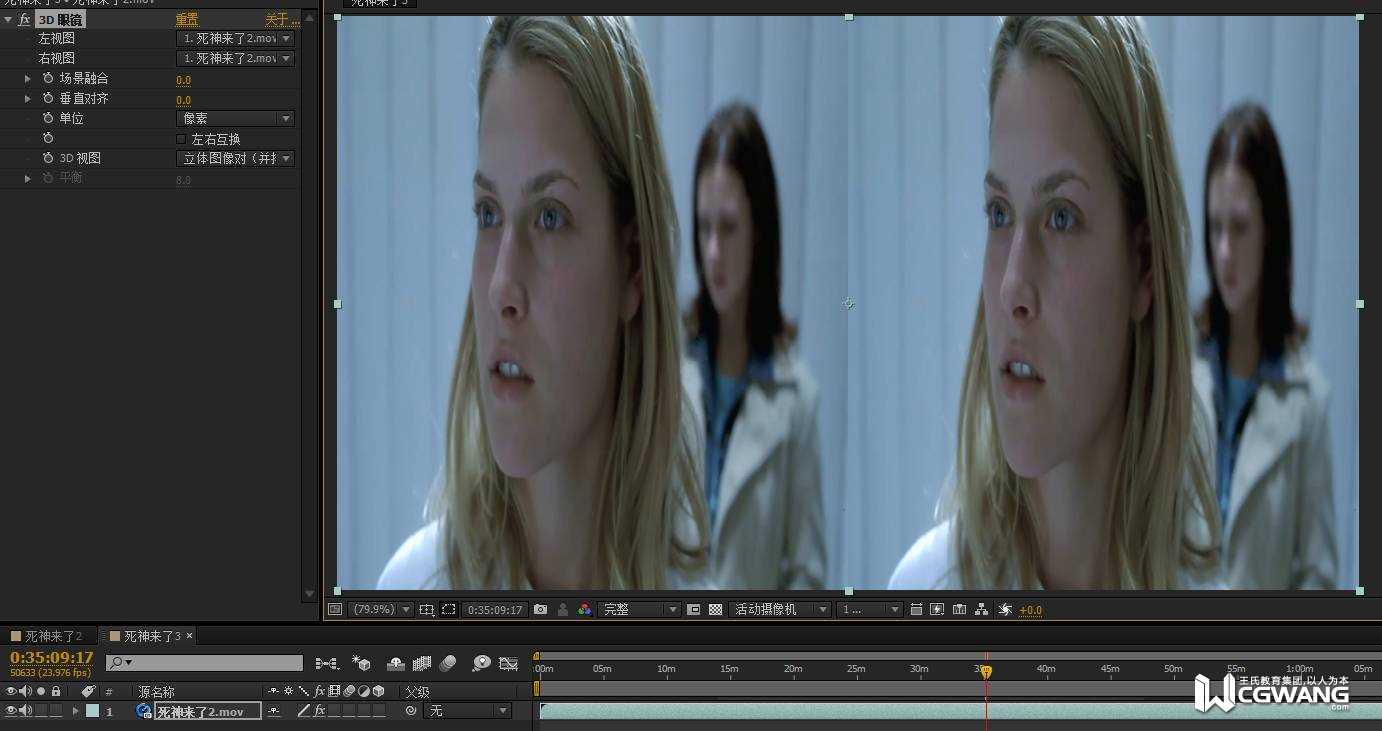Collapse the 3D 眼镜 effect group
Viewport: 1382px width, 731px height.
(x=8, y=19)
